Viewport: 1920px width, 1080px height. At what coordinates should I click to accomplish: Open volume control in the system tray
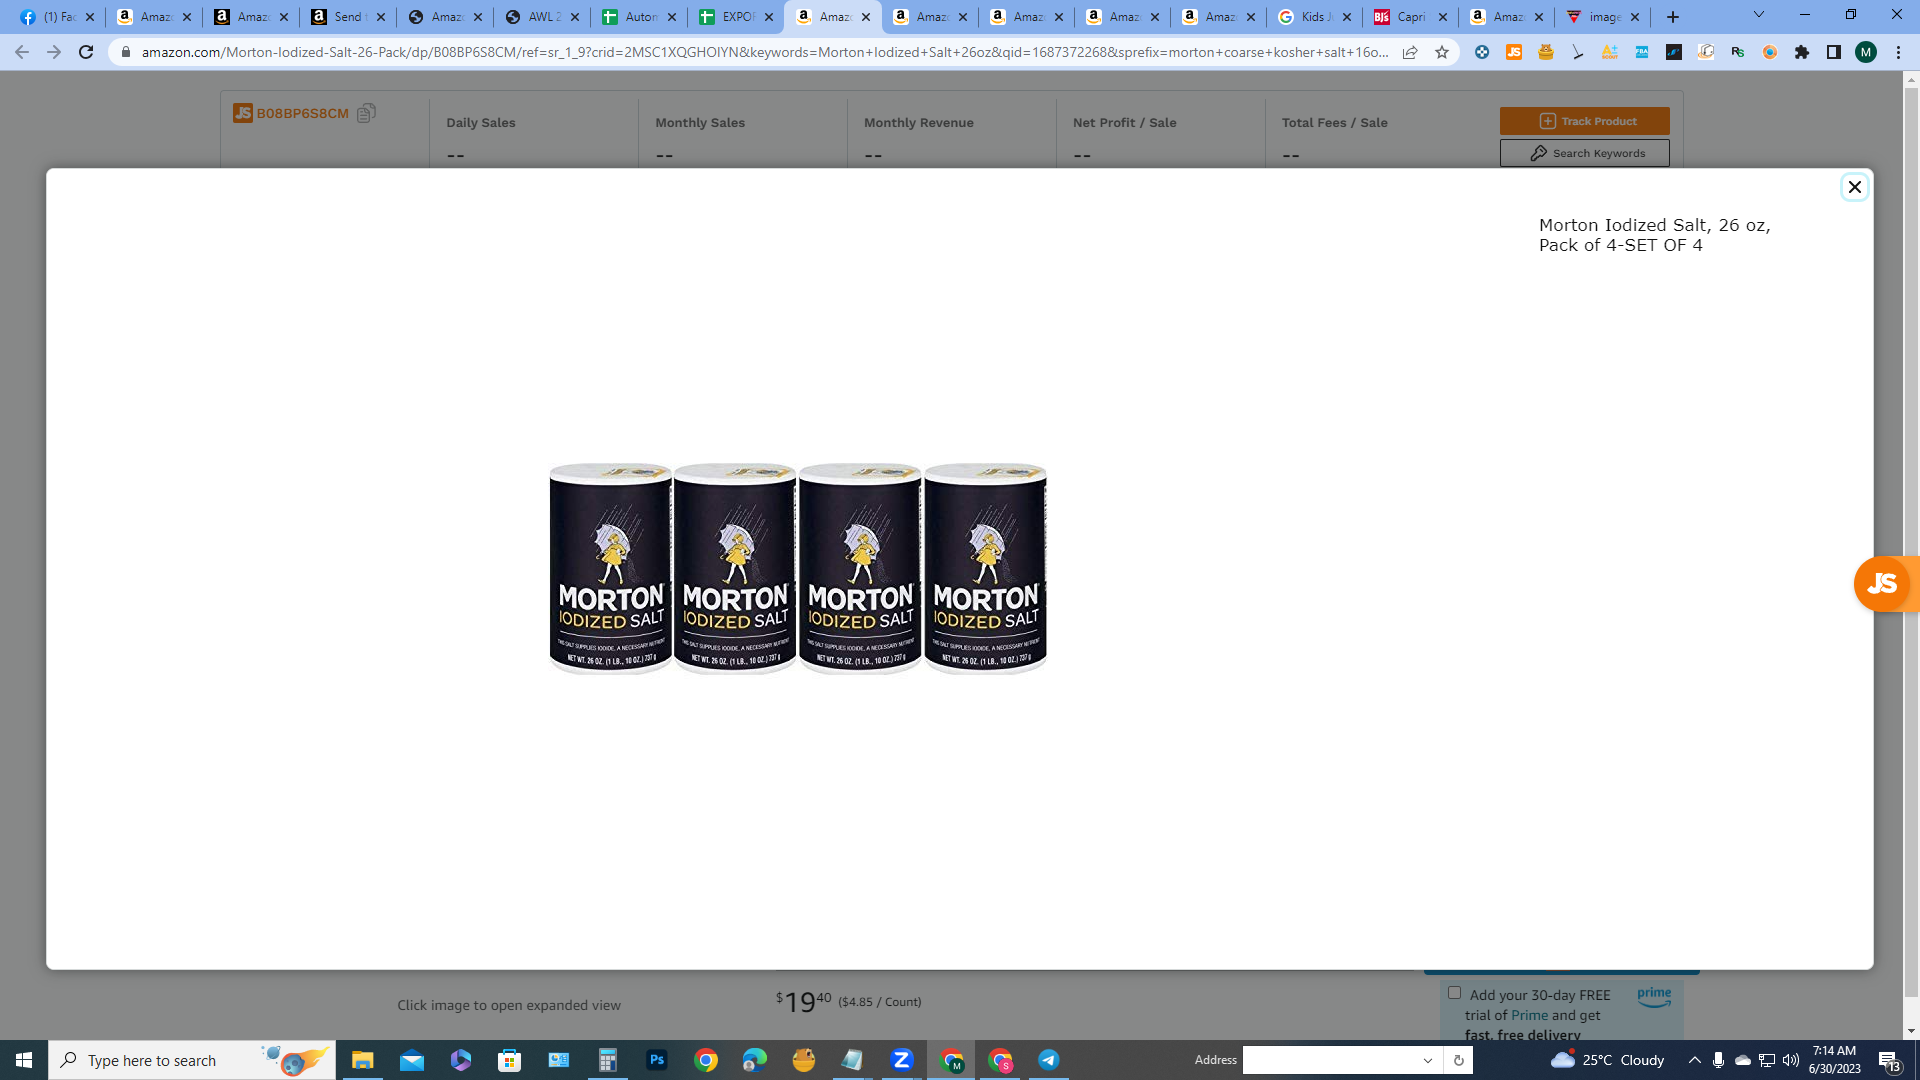(1790, 1060)
